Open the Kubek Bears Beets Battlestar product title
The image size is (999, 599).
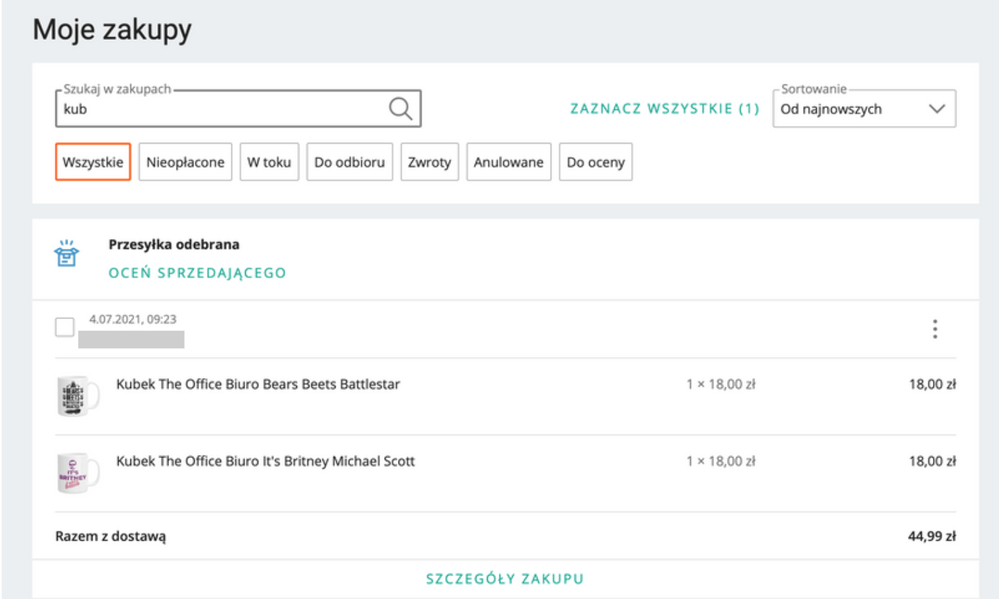pos(258,384)
